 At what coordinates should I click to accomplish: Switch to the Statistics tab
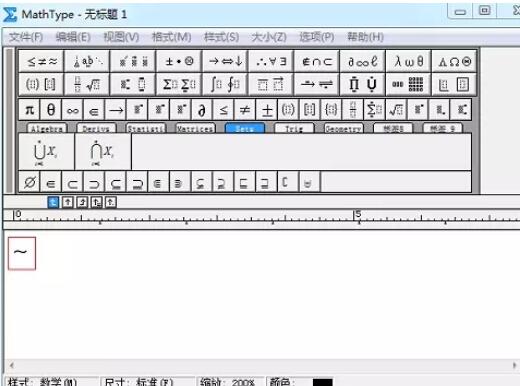click(x=146, y=128)
